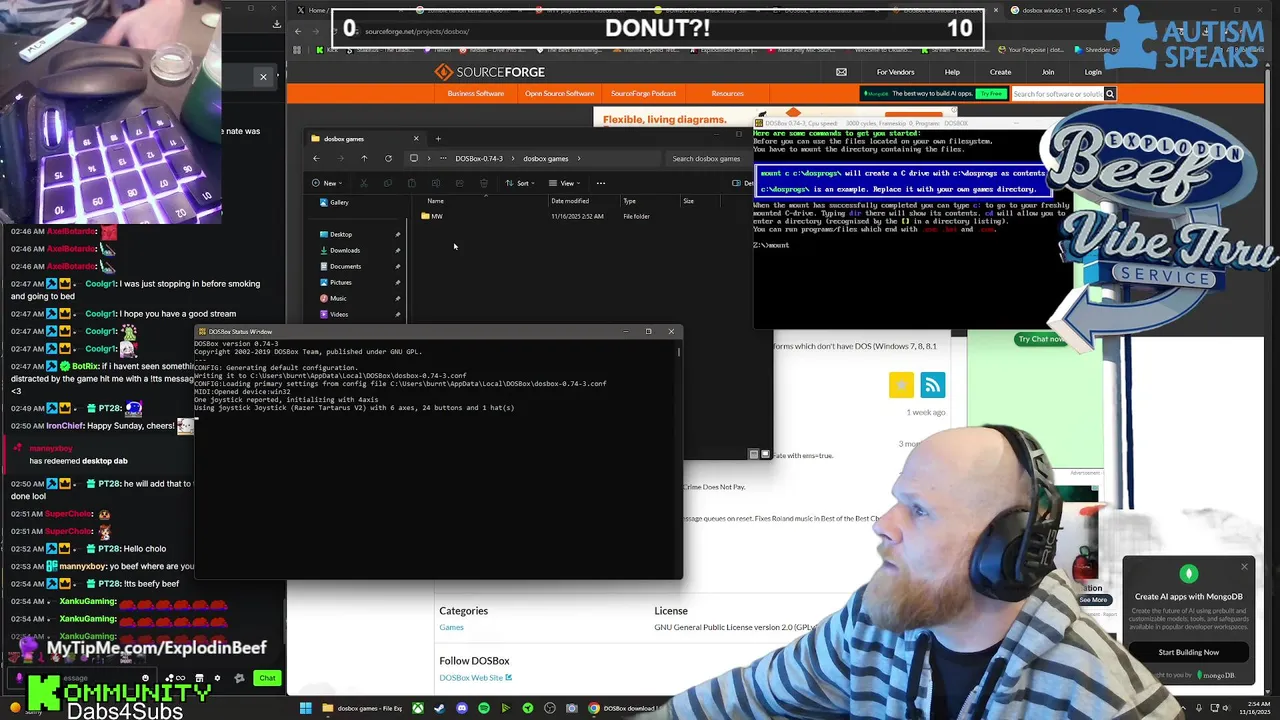Click the Delete trash icon in Explorer toolbar

(x=484, y=183)
